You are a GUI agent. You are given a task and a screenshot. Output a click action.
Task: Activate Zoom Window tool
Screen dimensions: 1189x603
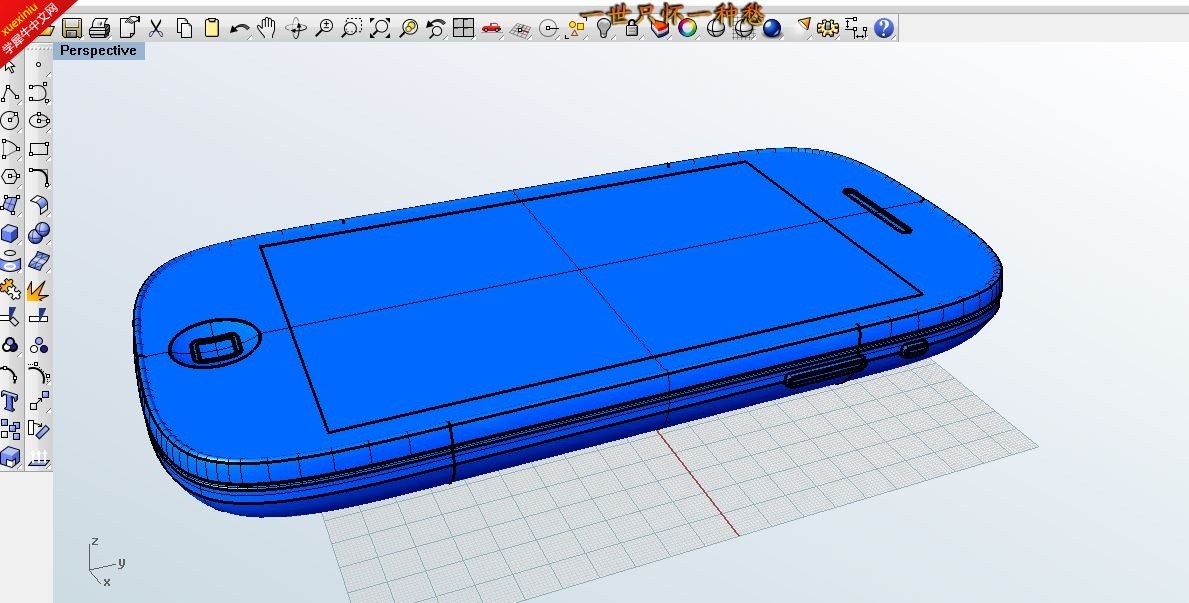point(351,29)
